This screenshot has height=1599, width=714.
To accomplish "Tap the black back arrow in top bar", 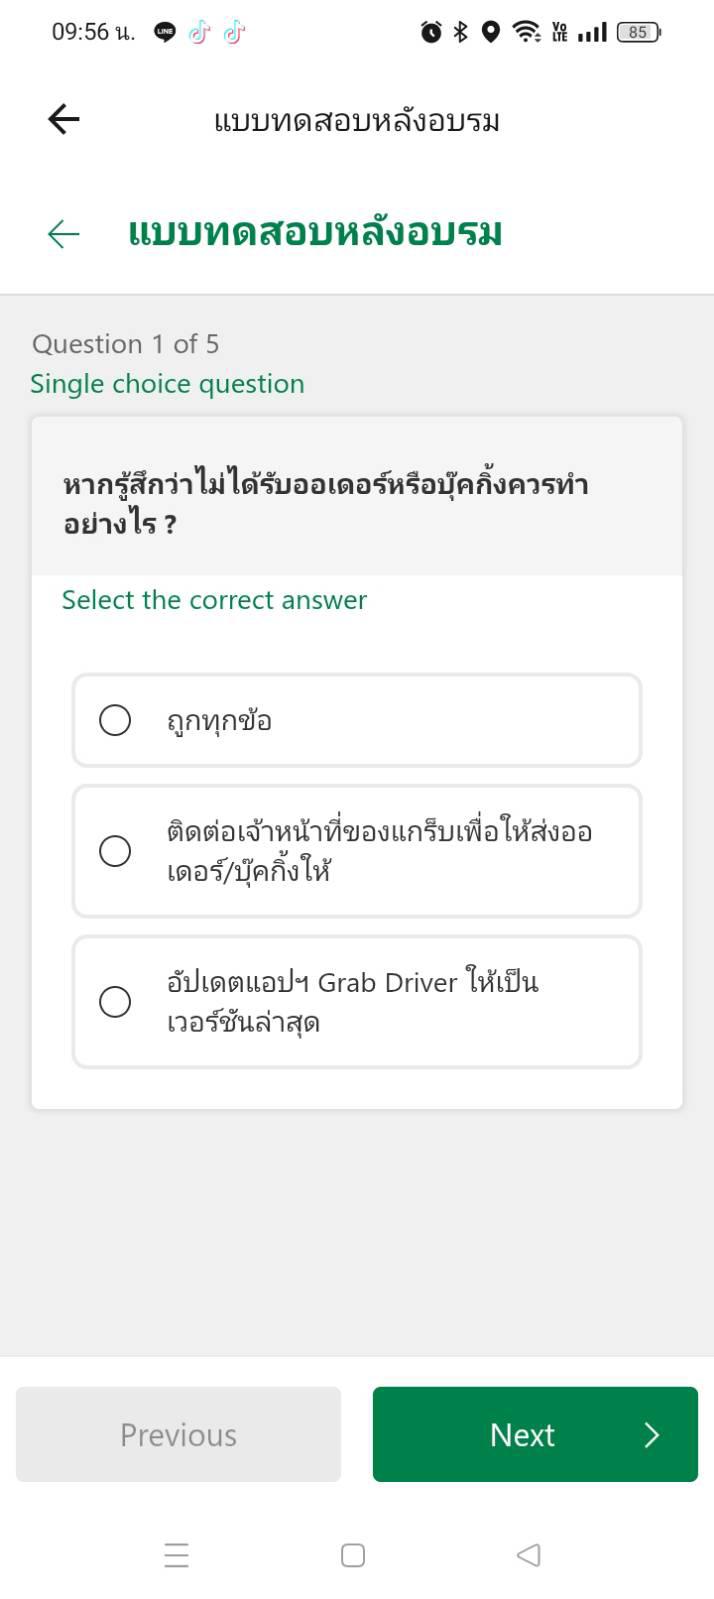I will 63,119.
